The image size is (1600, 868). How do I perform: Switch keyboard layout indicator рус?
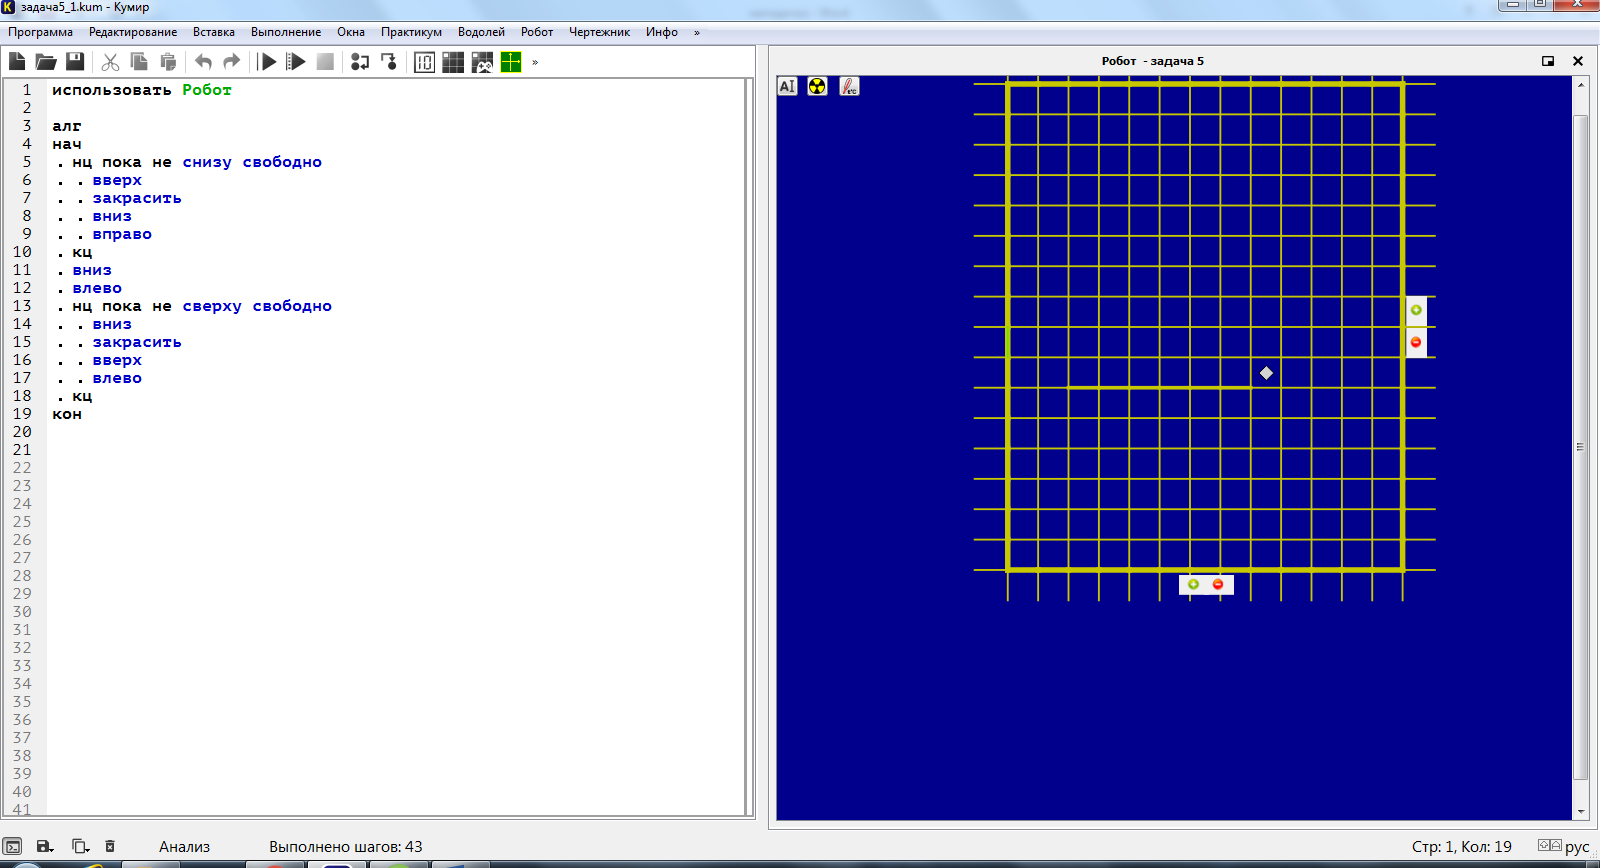click(x=1577, y=847)
